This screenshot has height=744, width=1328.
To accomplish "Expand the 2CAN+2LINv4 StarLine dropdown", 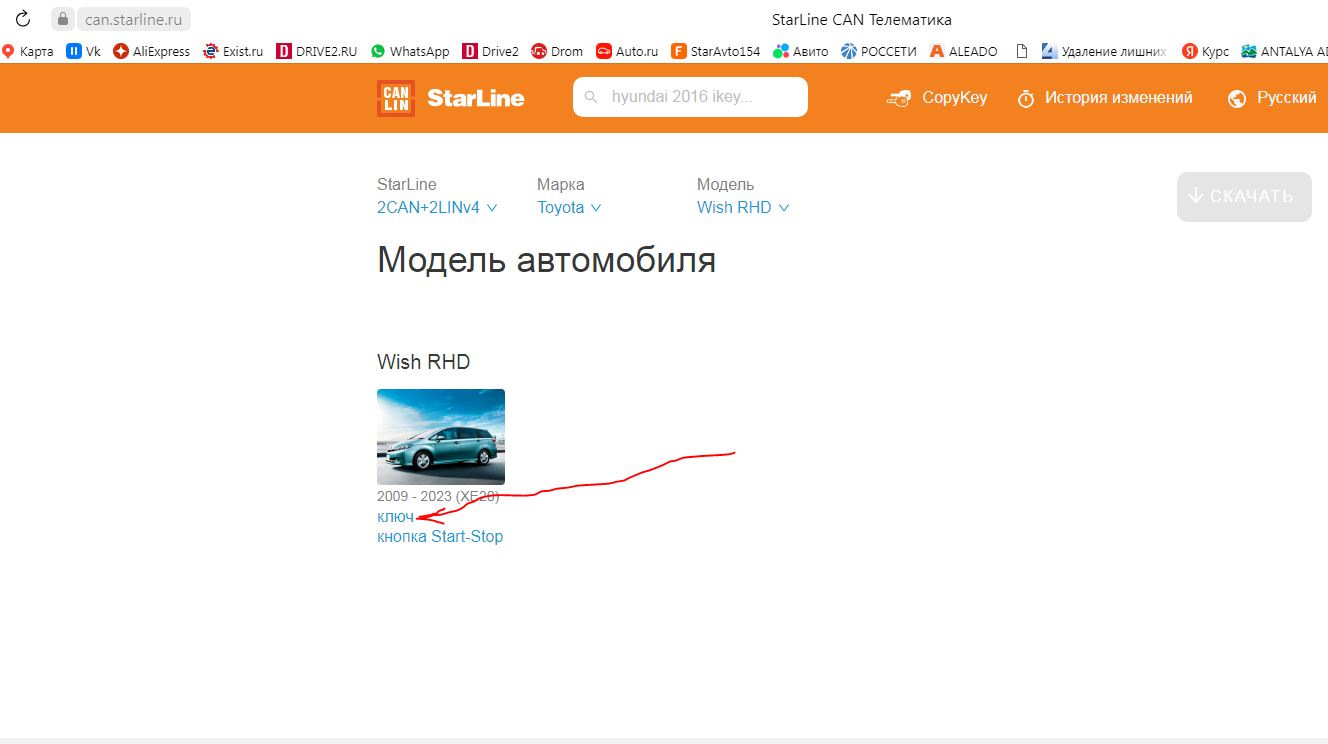I will pos(437,208).
